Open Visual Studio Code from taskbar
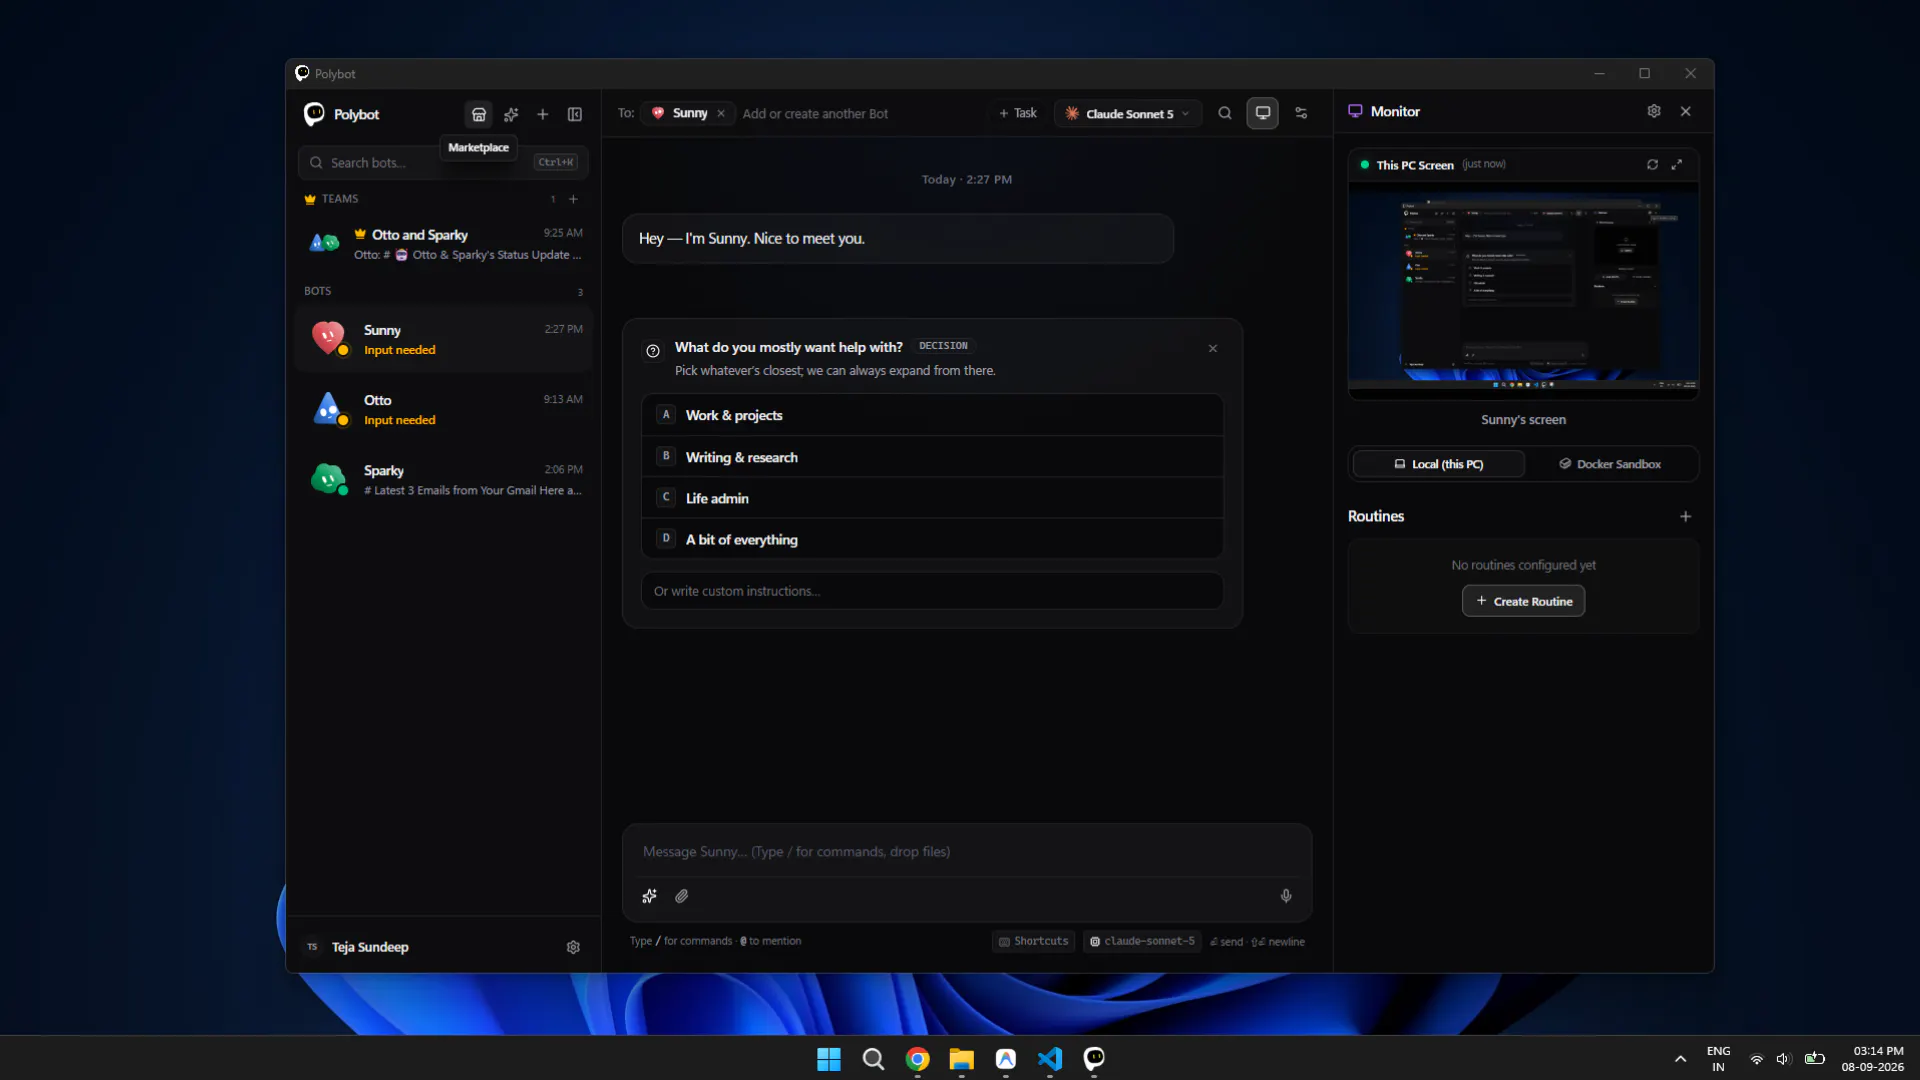This screenshot has height=1080, width=1920. pyautogui.click(x=1049, y=1059)
